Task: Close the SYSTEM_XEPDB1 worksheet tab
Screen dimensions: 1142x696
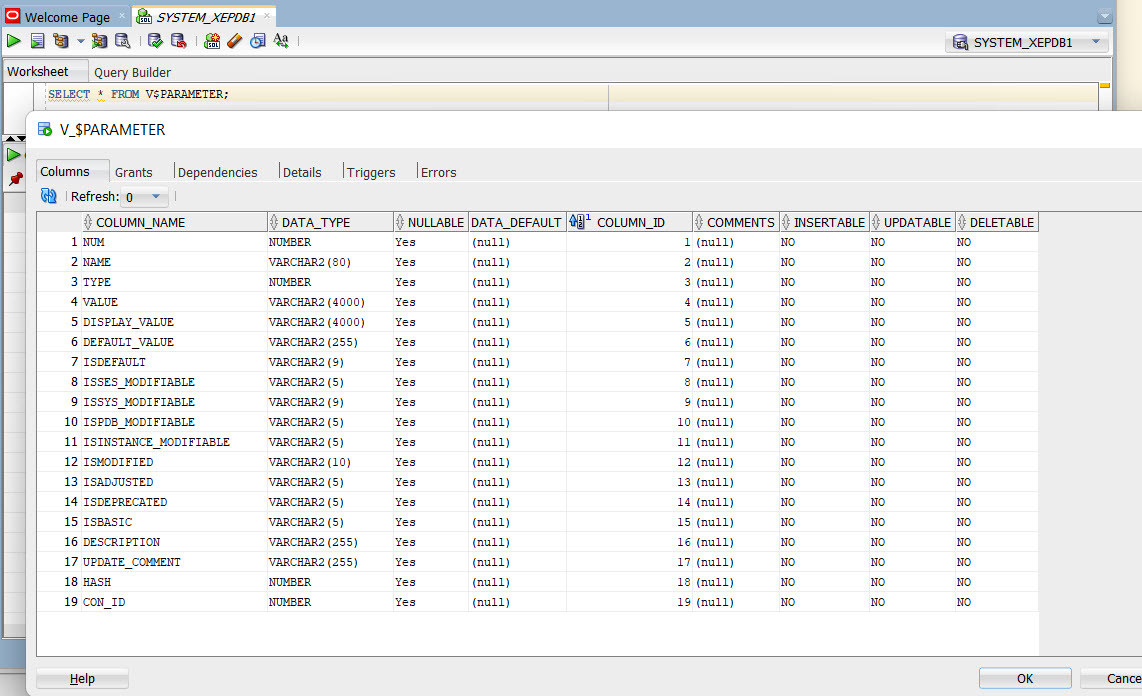Action: (267, 16)
